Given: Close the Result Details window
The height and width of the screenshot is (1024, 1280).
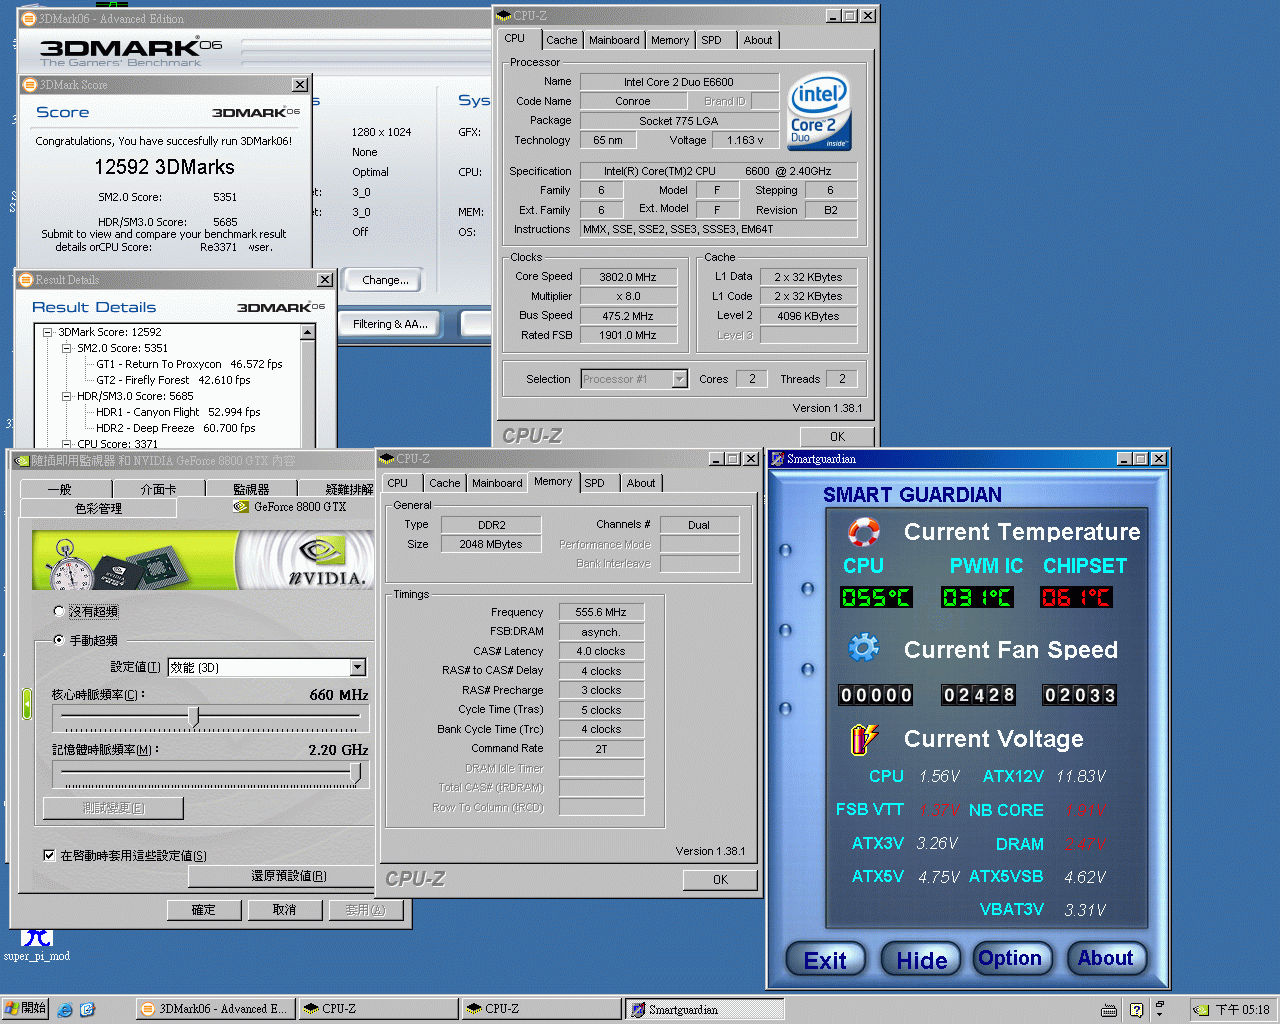Looking at the screenshot, I should [325, 280].
